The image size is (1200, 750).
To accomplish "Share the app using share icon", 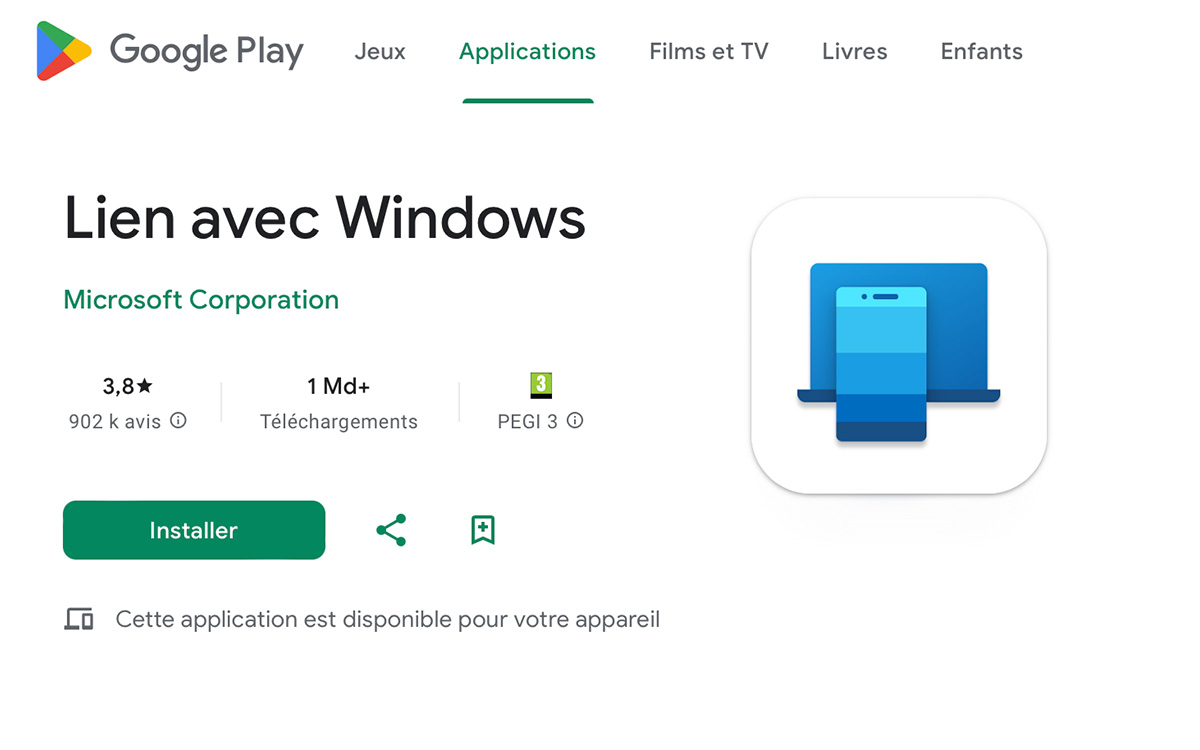I will 391,530.
